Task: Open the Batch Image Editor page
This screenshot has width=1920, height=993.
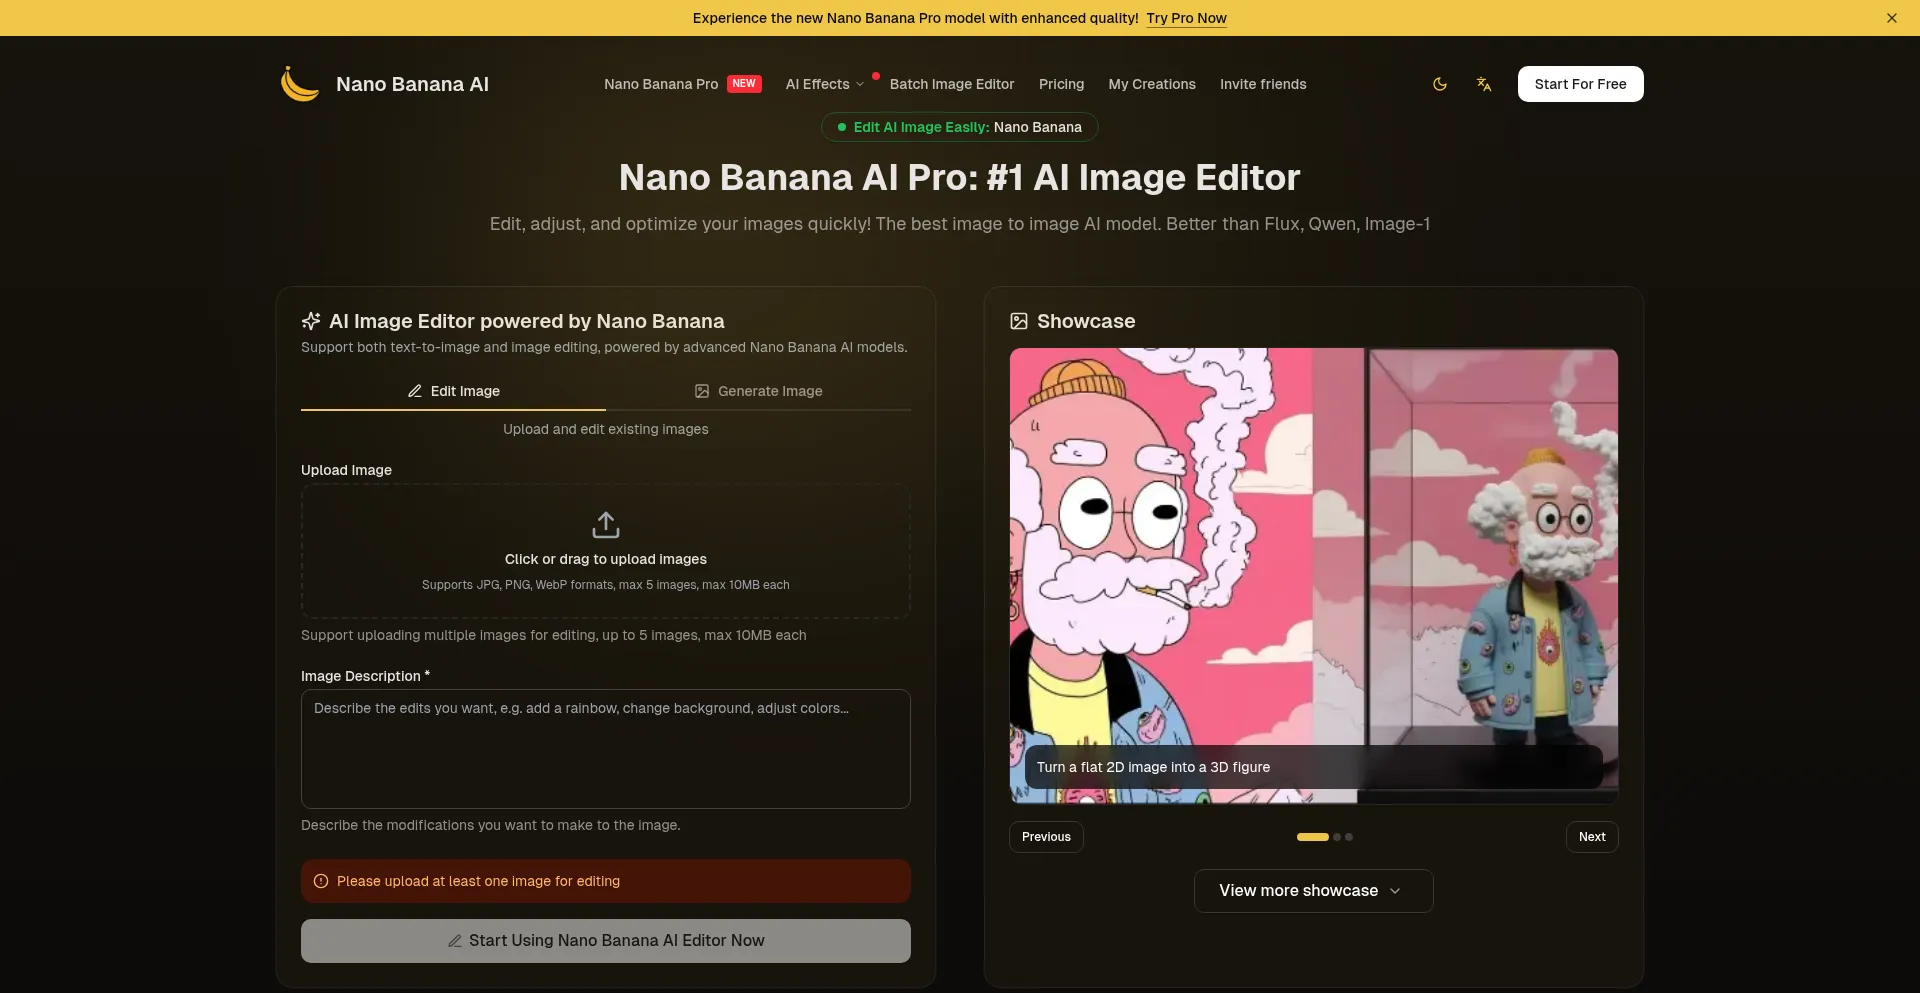Action: click(x=951, y=84)
